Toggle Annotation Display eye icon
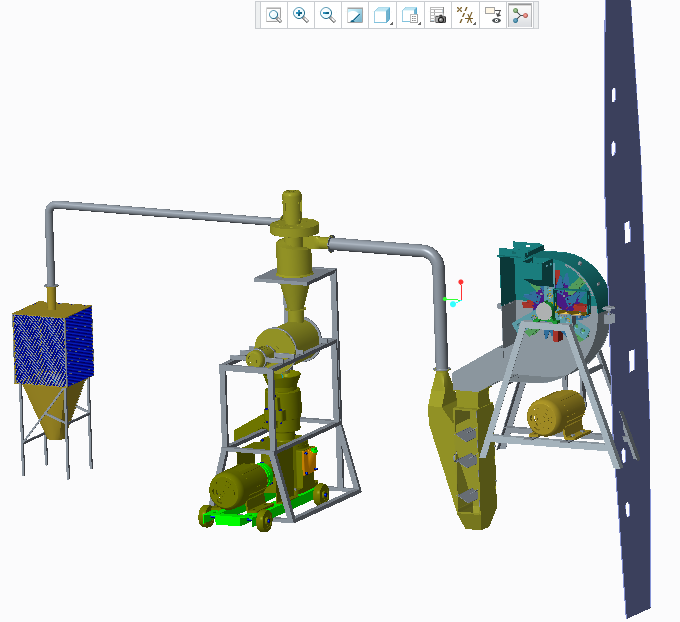This screenshot has height=622, width=680. [493, 15]
